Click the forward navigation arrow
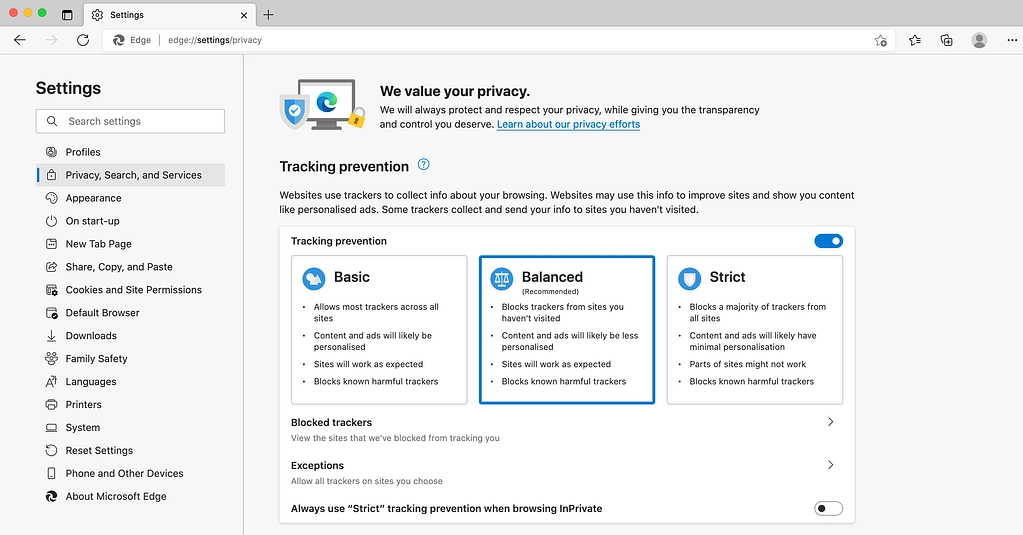This screenshot has width=1023, height=535. 52,40
